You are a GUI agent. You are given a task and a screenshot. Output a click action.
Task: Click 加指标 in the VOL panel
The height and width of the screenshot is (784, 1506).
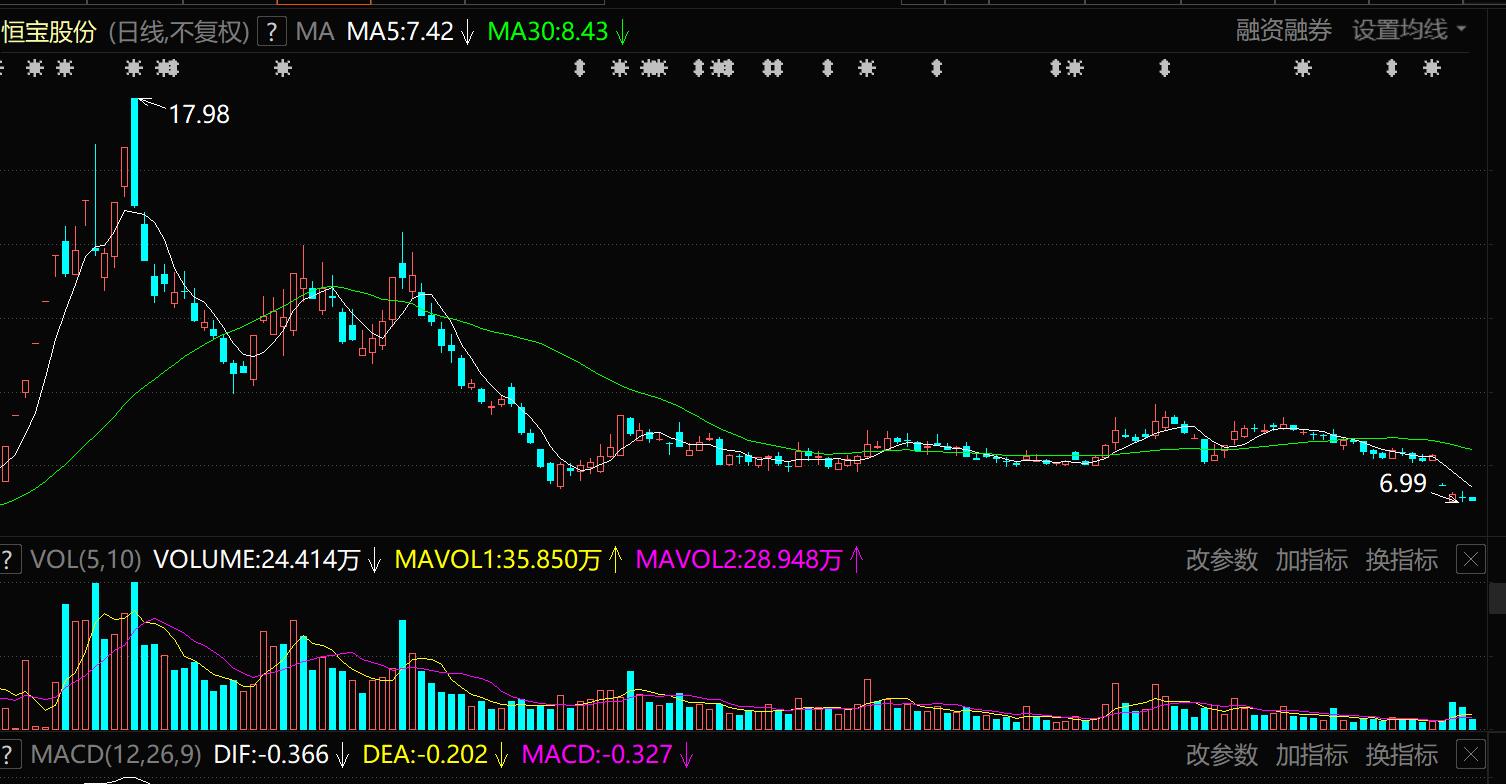point(1311,560)
